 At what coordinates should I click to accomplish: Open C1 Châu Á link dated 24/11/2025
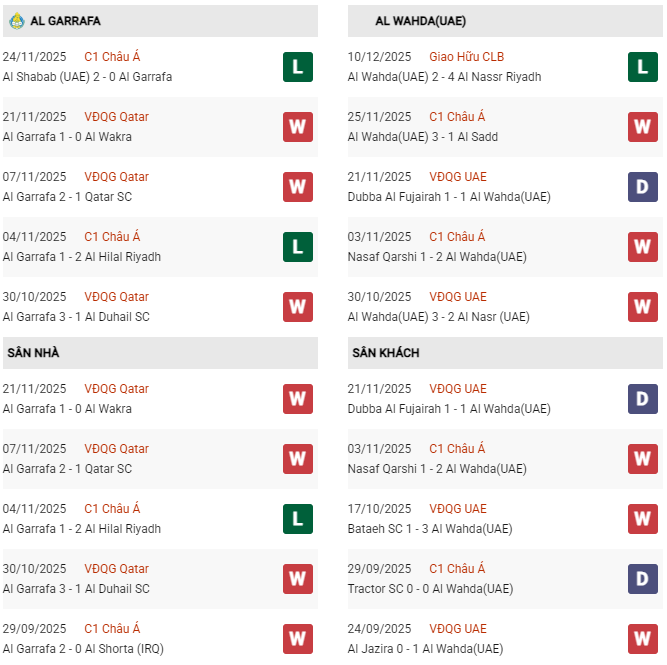click(x=112, y=57)
